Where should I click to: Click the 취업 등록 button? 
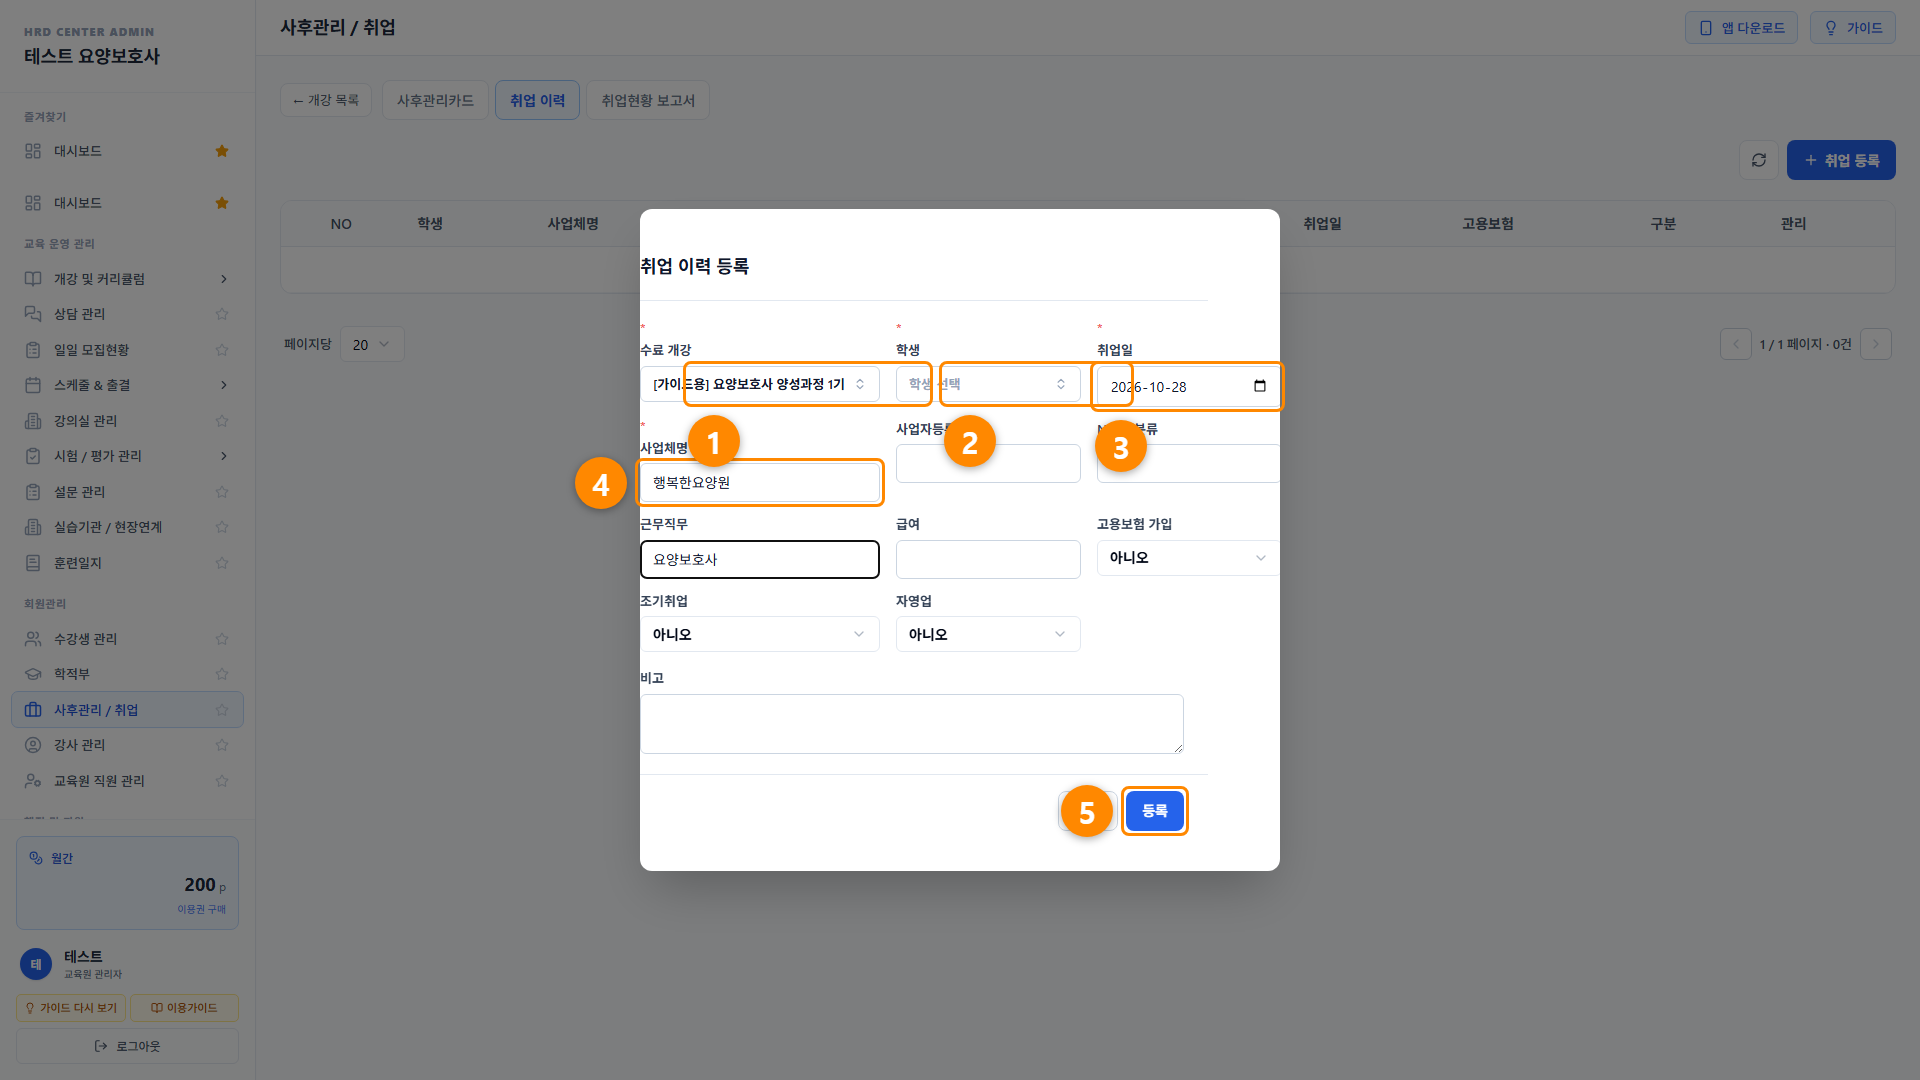click(1841, 160)
